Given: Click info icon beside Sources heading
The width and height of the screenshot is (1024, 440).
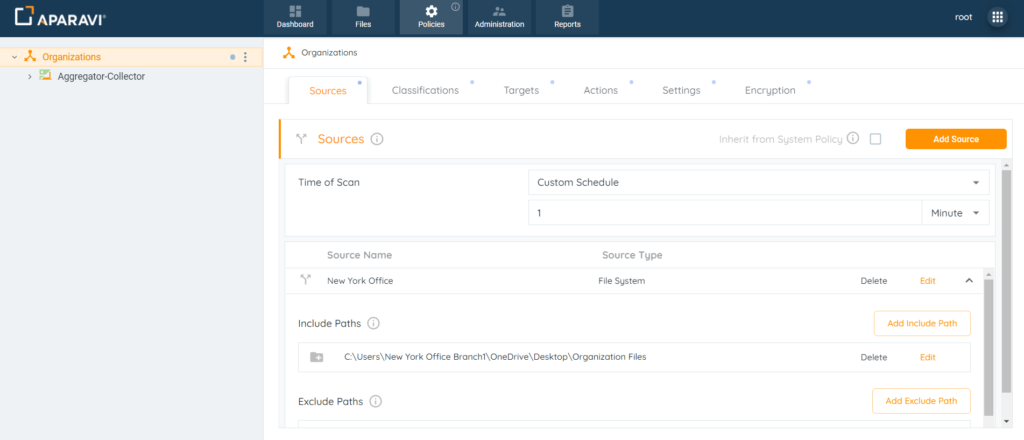Looking at the screenshot, I should coord(377,139).
